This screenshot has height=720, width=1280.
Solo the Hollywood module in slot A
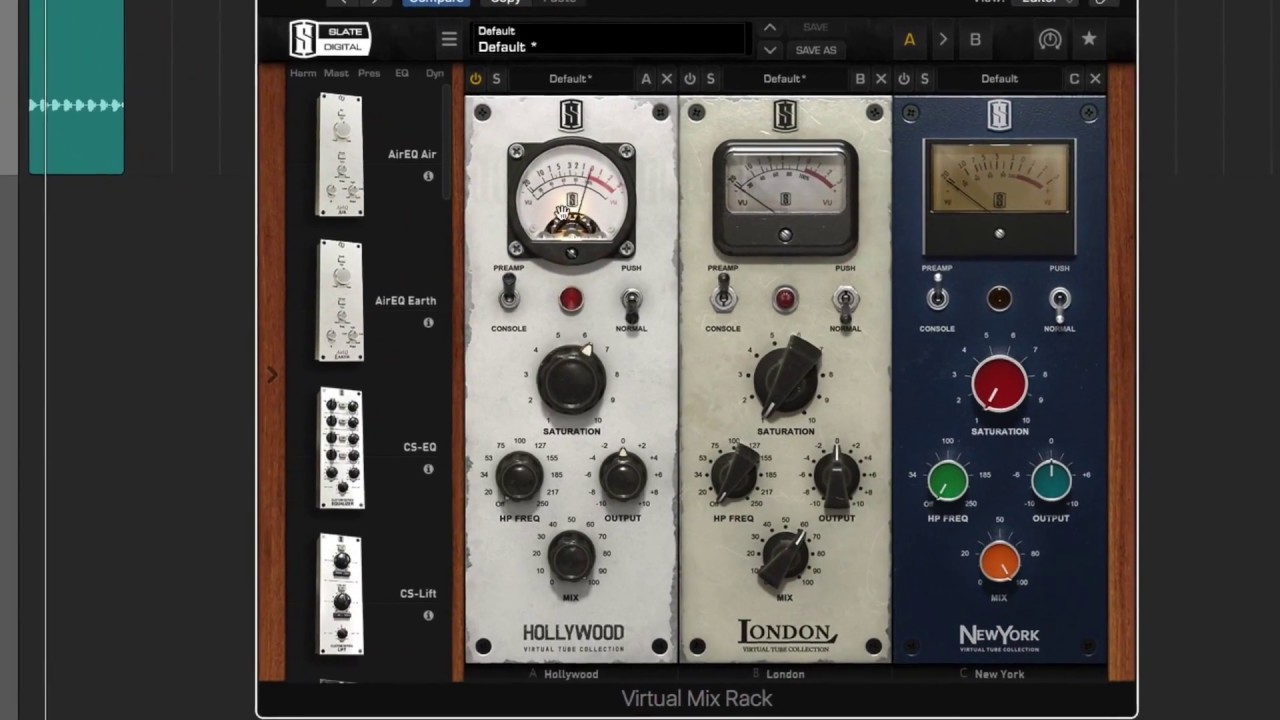tap(496, 79)
